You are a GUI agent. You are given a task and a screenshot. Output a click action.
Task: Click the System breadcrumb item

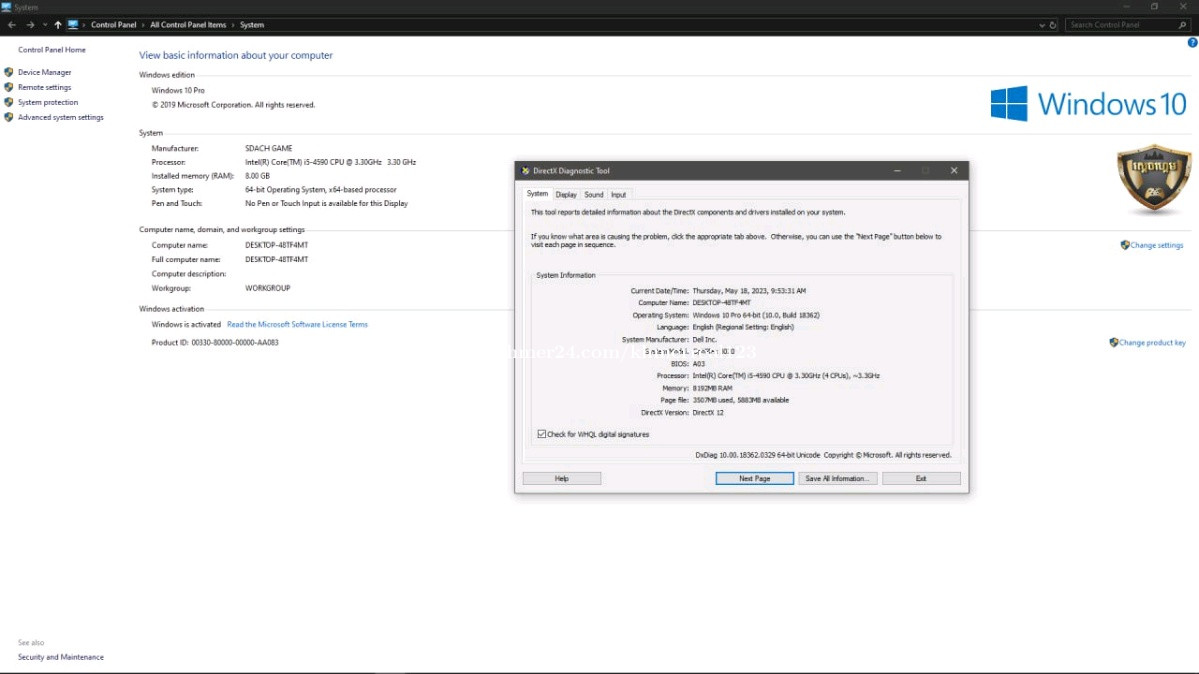coord(252,24)
